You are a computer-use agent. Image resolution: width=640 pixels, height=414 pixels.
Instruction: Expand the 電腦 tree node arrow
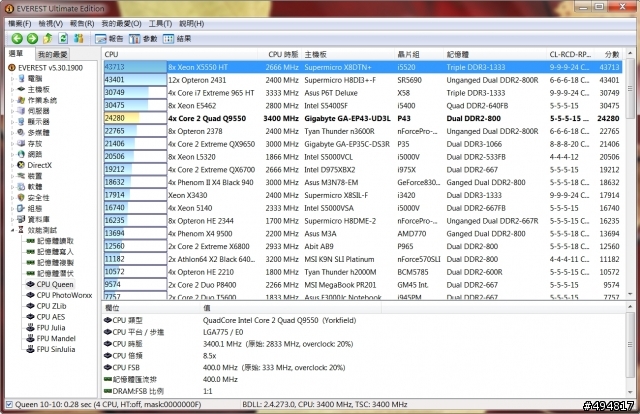coord(13,78)
